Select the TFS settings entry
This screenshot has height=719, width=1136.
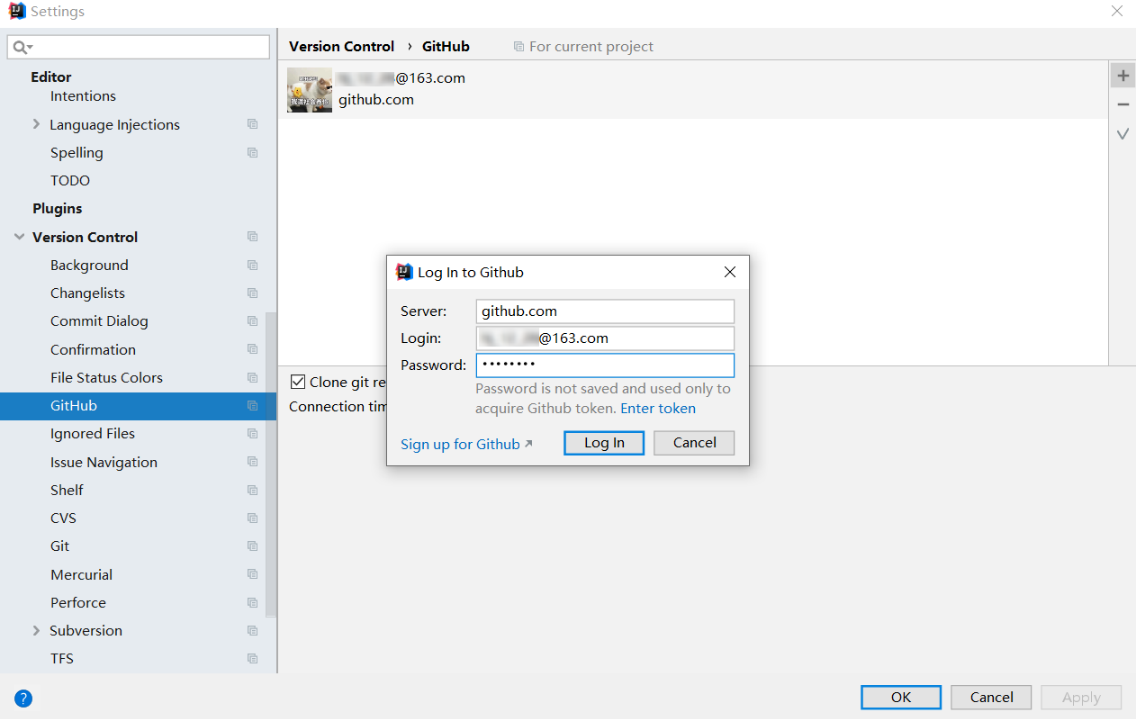click(x=62, y=659)
